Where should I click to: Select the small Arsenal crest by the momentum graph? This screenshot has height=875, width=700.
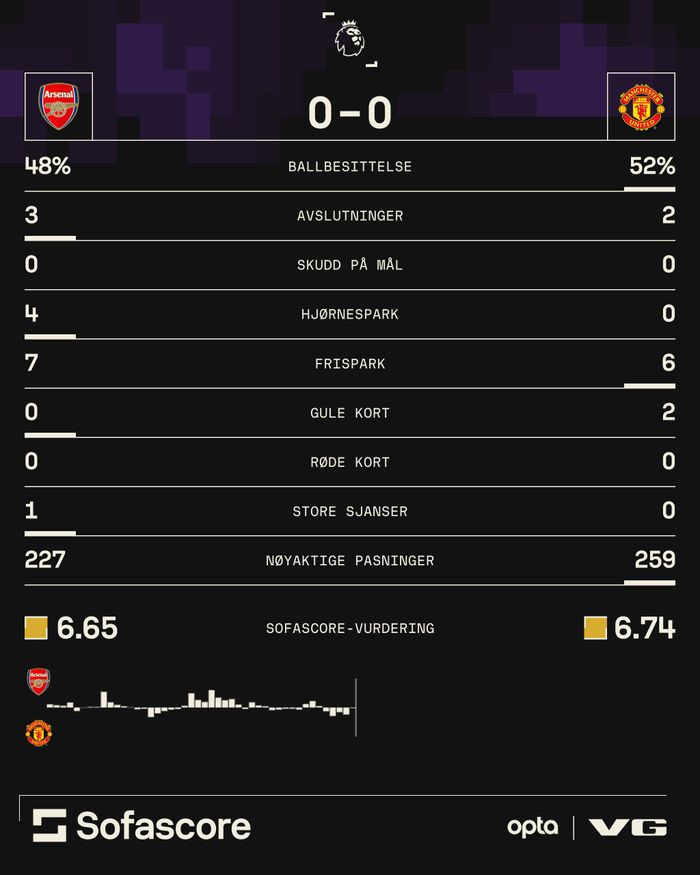pyautogui.click(x=38, y=682)
